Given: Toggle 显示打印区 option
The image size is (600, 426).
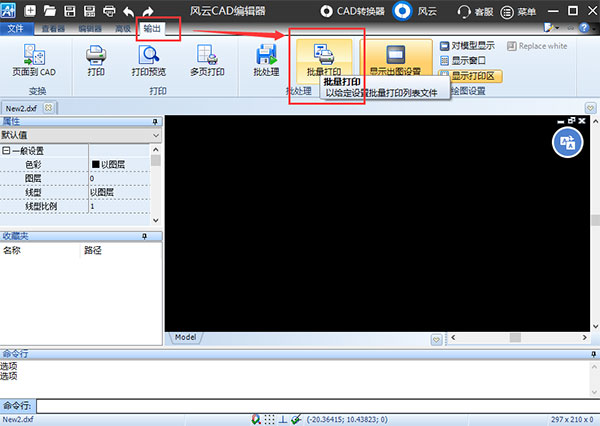Looking at the screenshot, I should [x=471, y=76].
